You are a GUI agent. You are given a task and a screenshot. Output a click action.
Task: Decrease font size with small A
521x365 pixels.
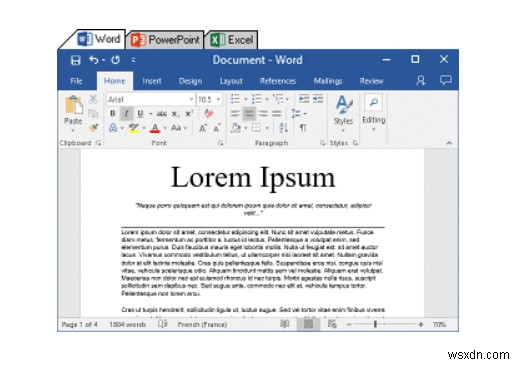(217, 128)
